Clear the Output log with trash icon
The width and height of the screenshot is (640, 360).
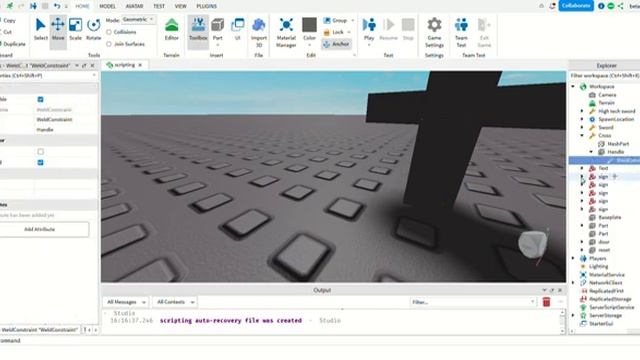(x=546, y=302)
